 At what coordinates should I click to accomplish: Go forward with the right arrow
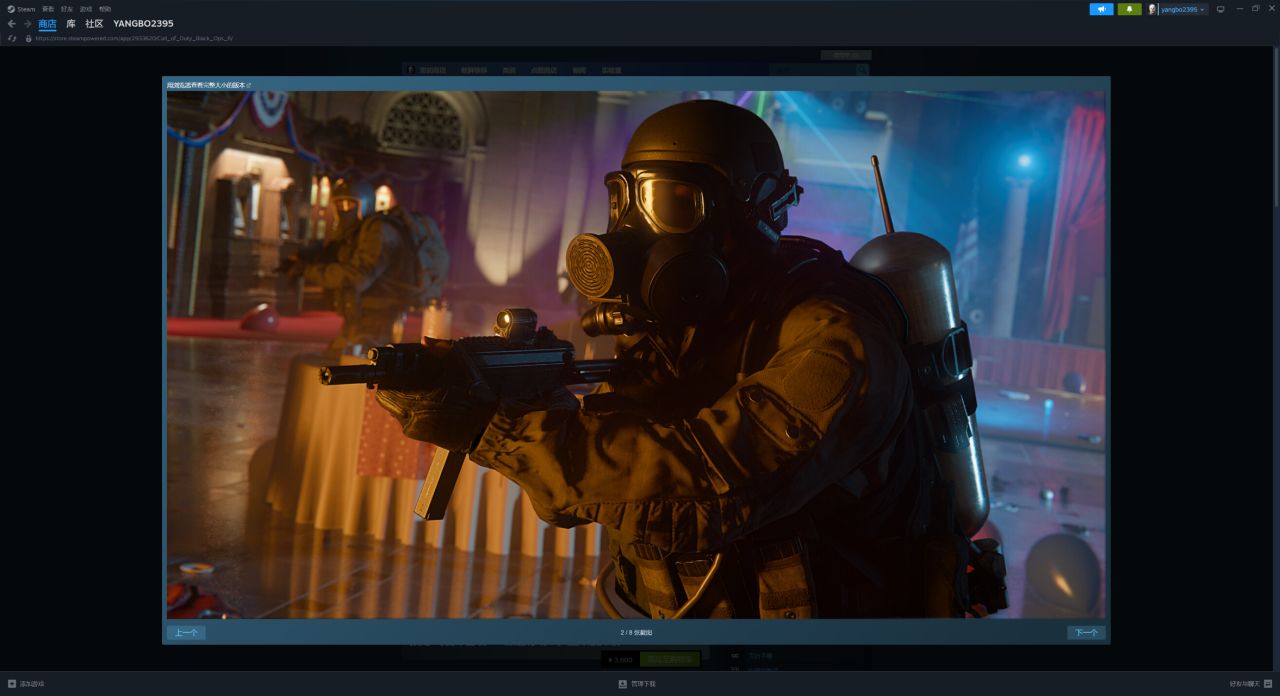coord(28,23)
